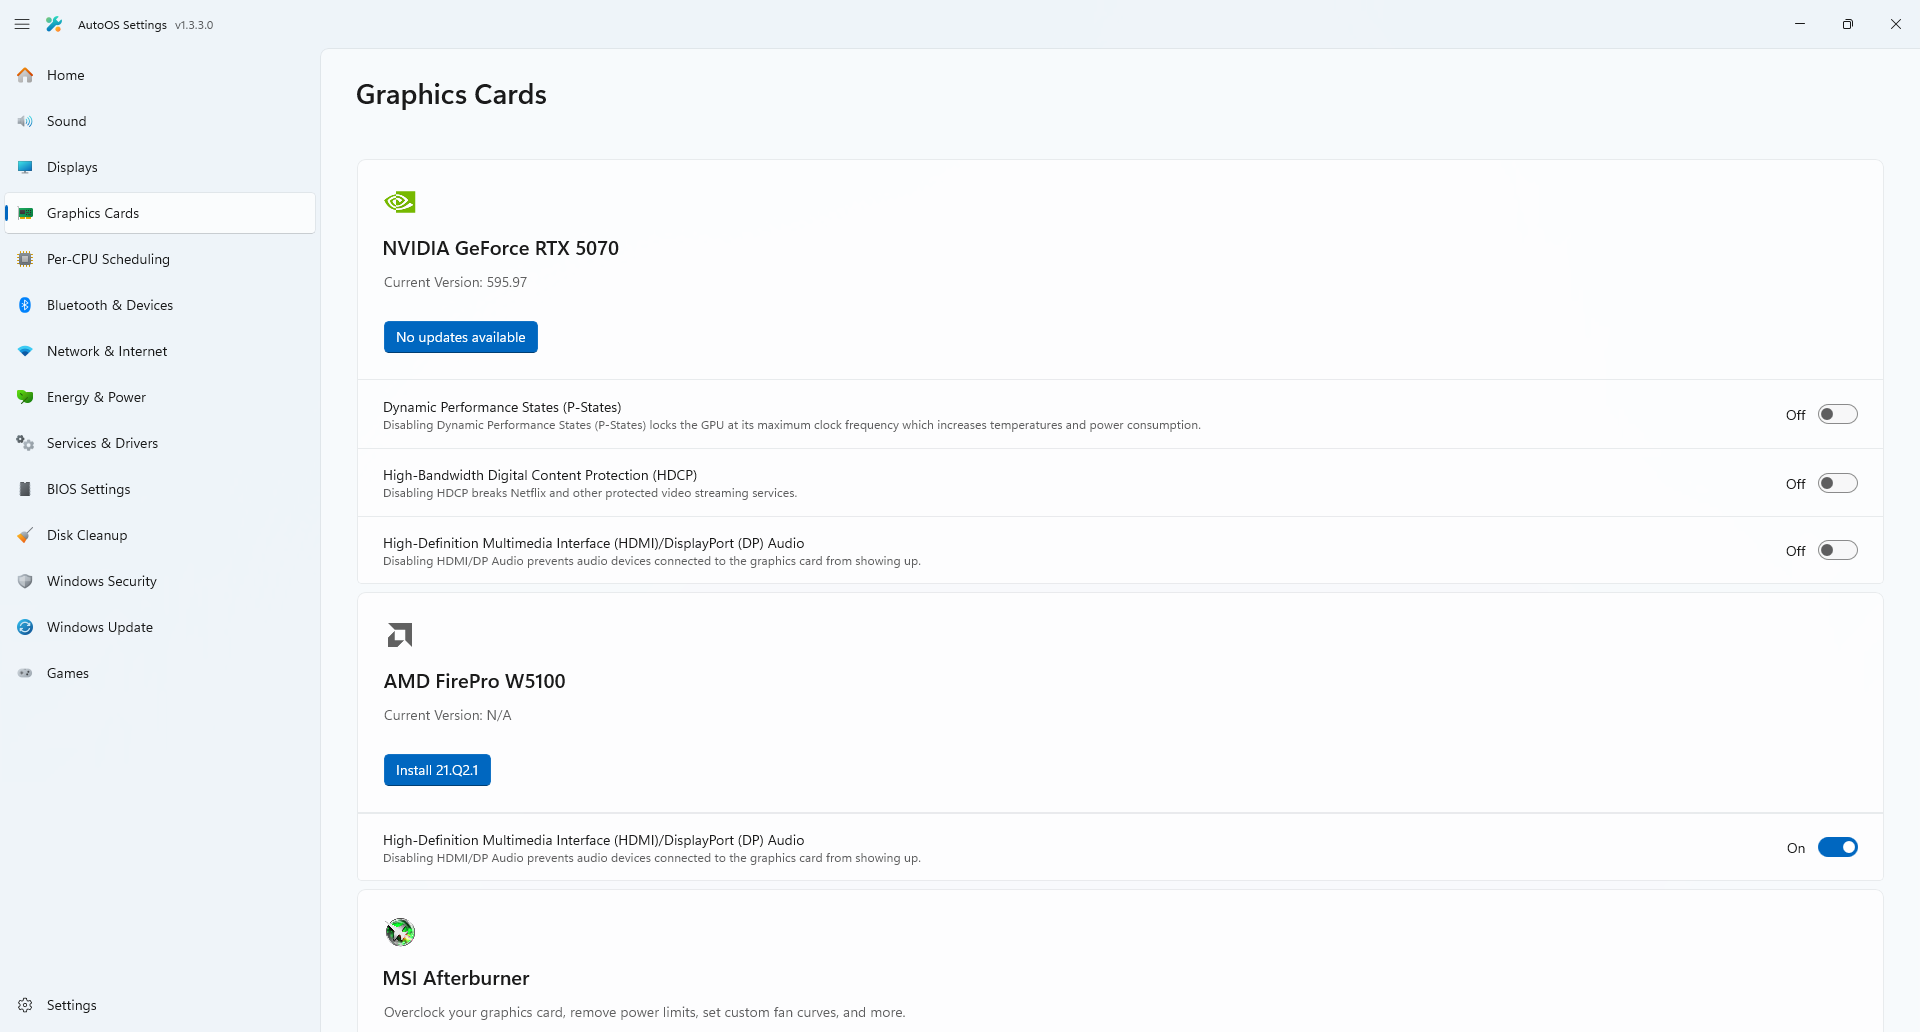Click Current Version: N/A text
Viewport: 1920px width, 1032px height.
447,715
